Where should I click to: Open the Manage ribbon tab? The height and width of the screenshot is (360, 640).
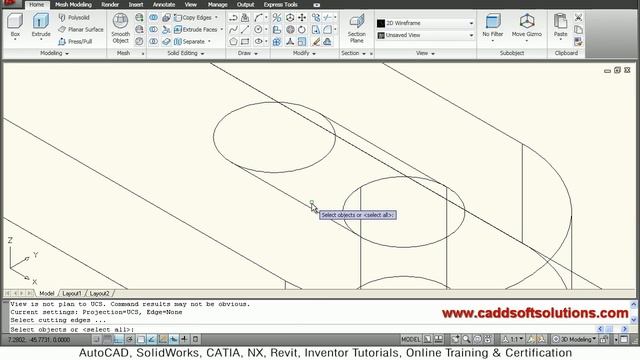point(217,4)
